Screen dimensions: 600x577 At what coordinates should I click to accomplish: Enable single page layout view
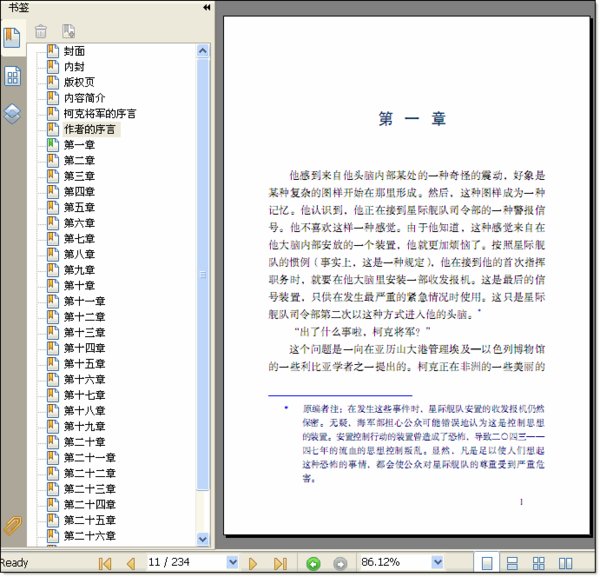(487, 563)
